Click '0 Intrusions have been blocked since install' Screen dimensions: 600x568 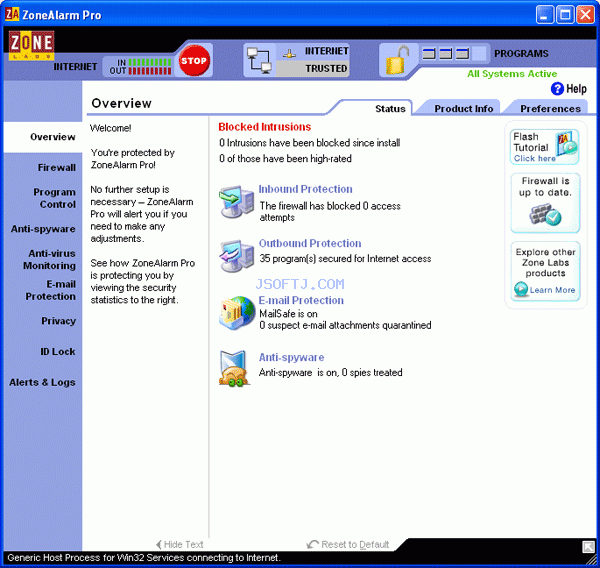pos(310,143)
